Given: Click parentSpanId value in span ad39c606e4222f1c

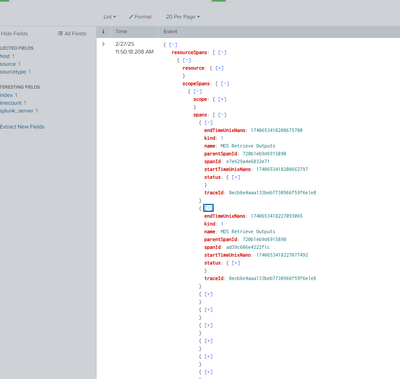Looking at the screenshot, I should (264, 239).
